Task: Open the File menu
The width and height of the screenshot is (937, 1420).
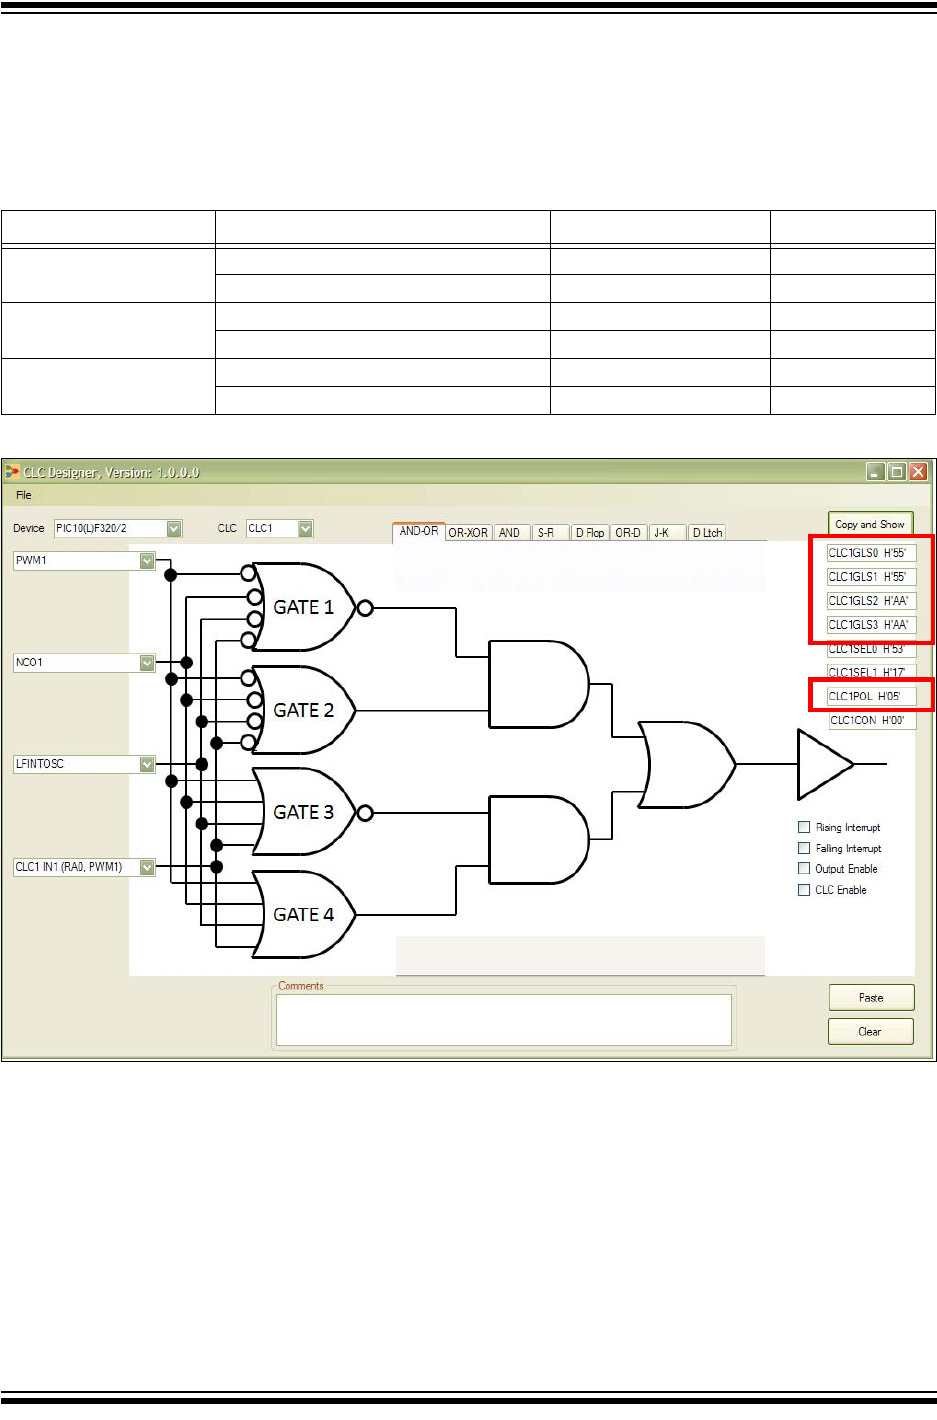Action: pos(24,495)
